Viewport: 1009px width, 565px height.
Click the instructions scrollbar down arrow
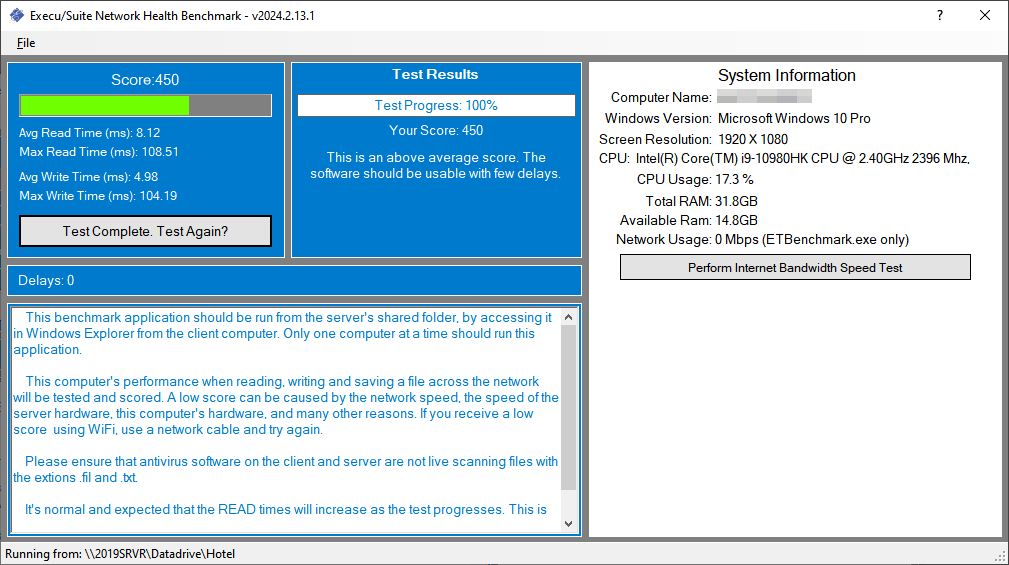click(568, 524)
